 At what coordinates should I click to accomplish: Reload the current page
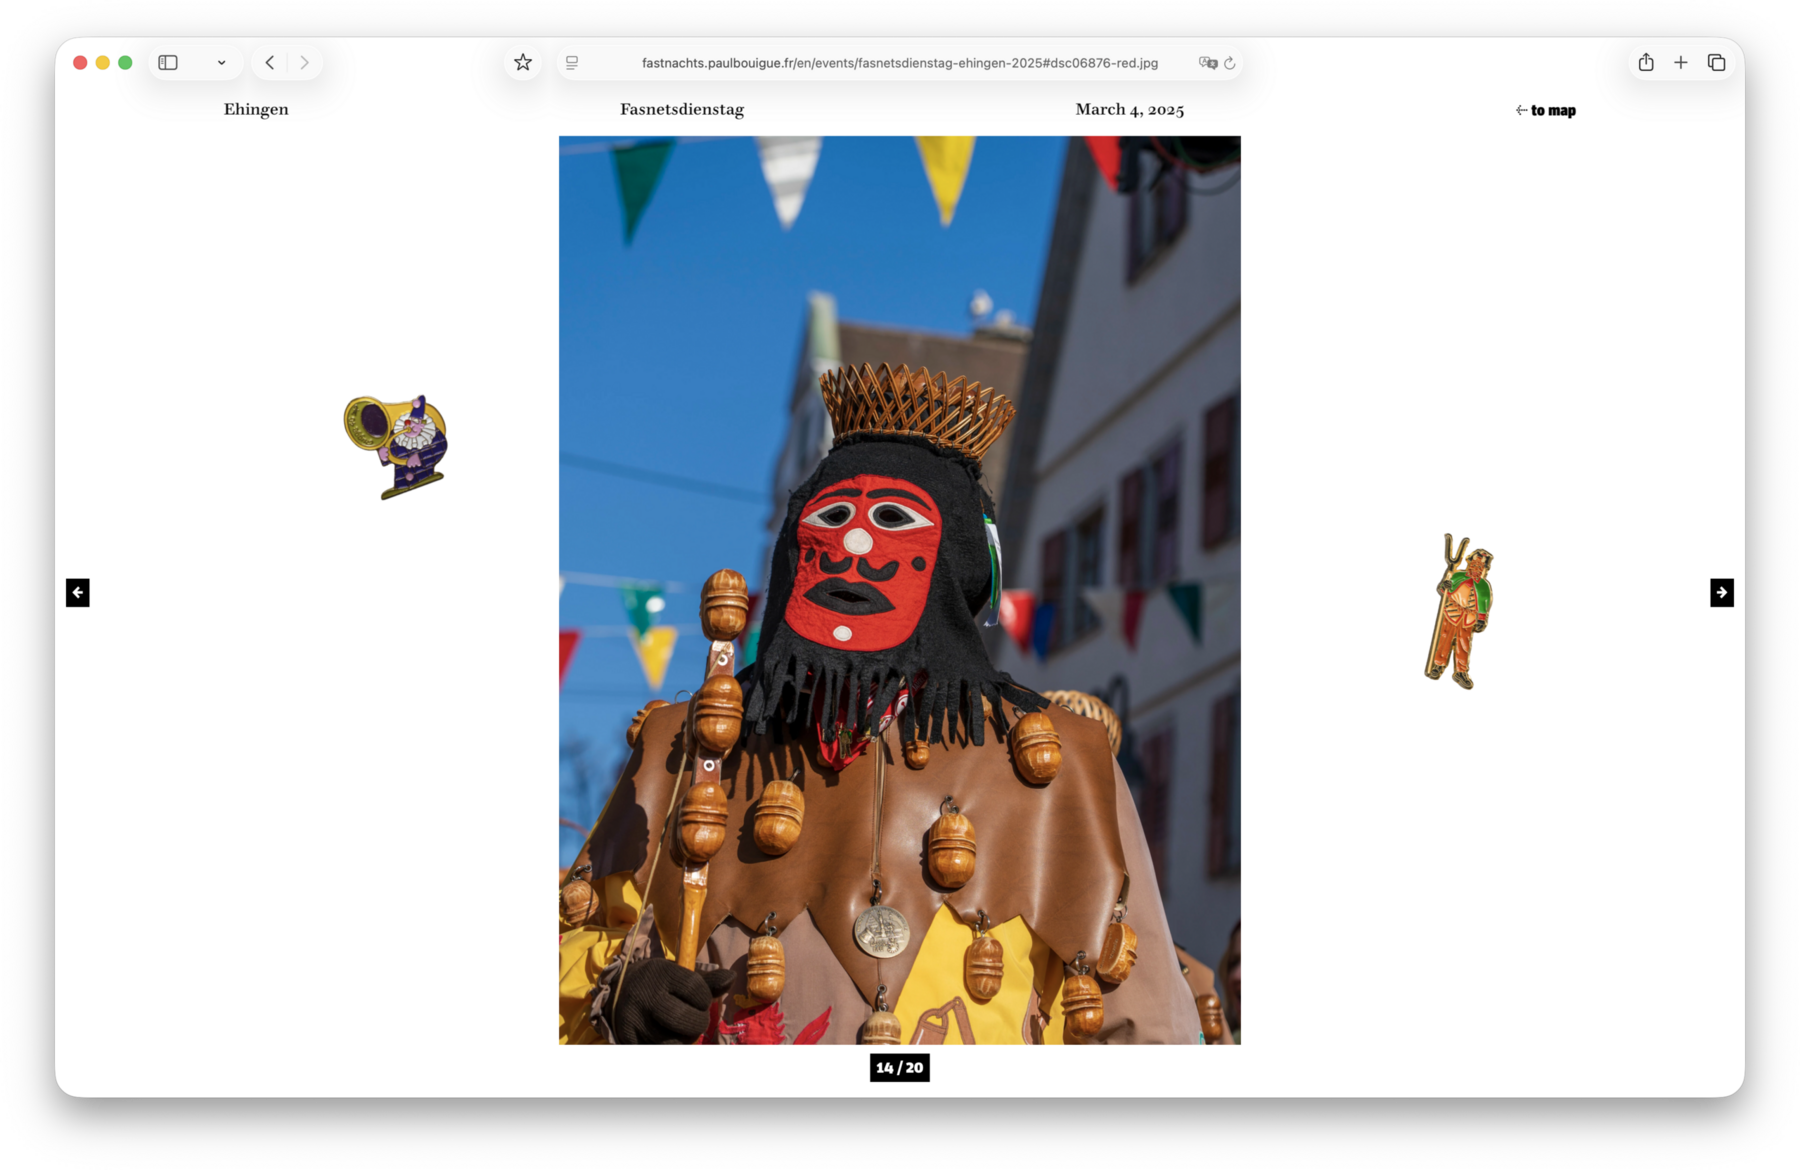click(1230, 63)
